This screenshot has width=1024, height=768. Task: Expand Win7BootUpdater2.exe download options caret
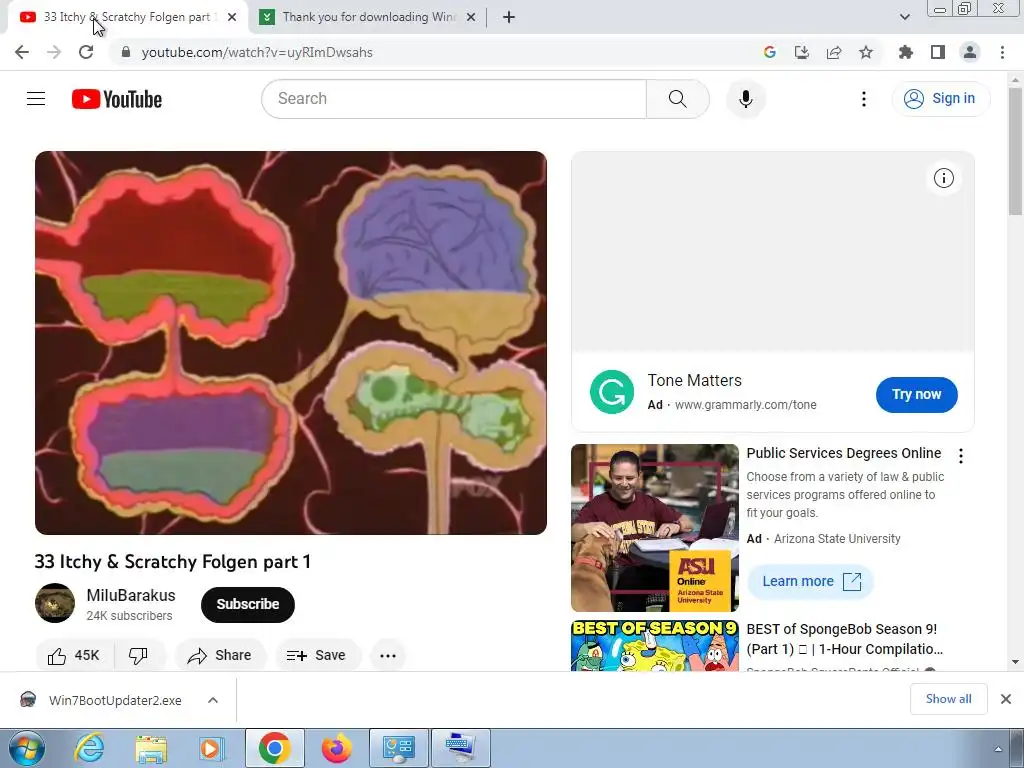point(213,700)
